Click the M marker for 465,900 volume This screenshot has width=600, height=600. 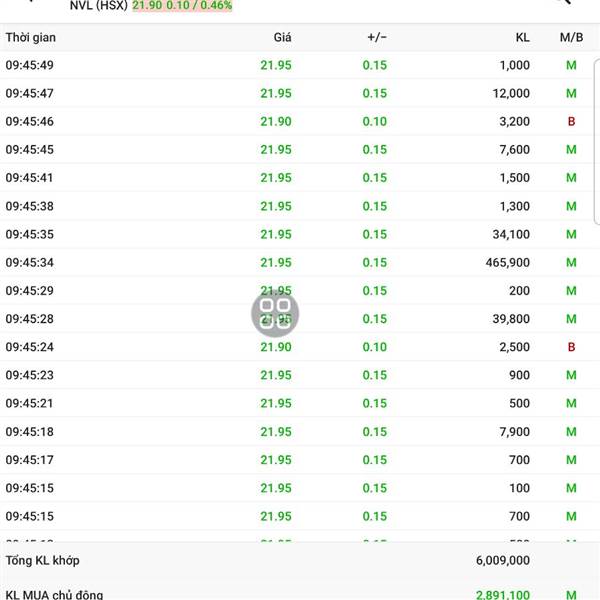coord(571,262)
